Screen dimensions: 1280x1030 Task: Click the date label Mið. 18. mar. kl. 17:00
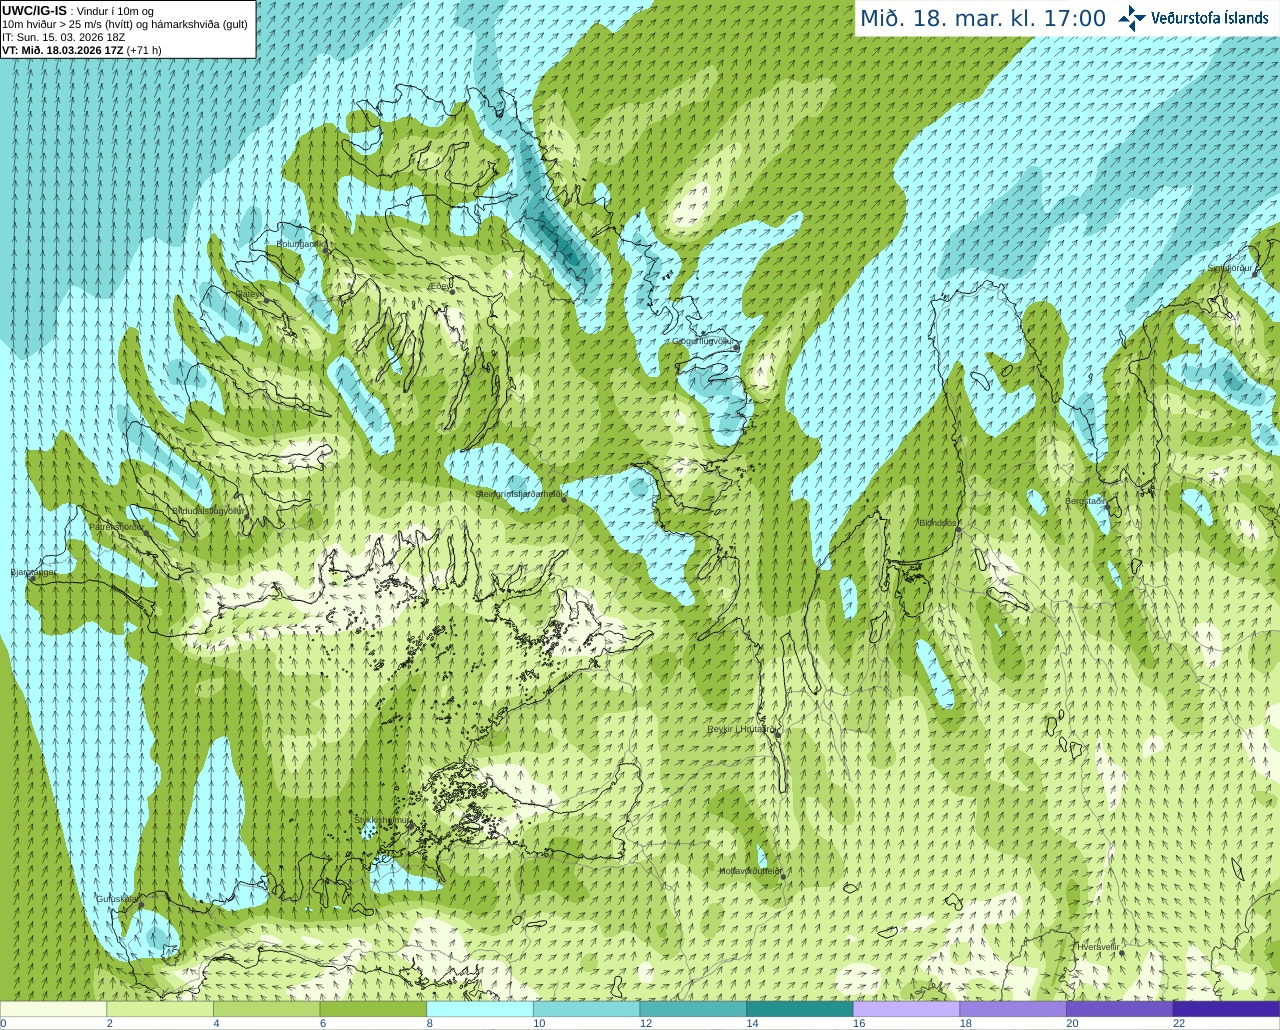(x=983, y=19)
